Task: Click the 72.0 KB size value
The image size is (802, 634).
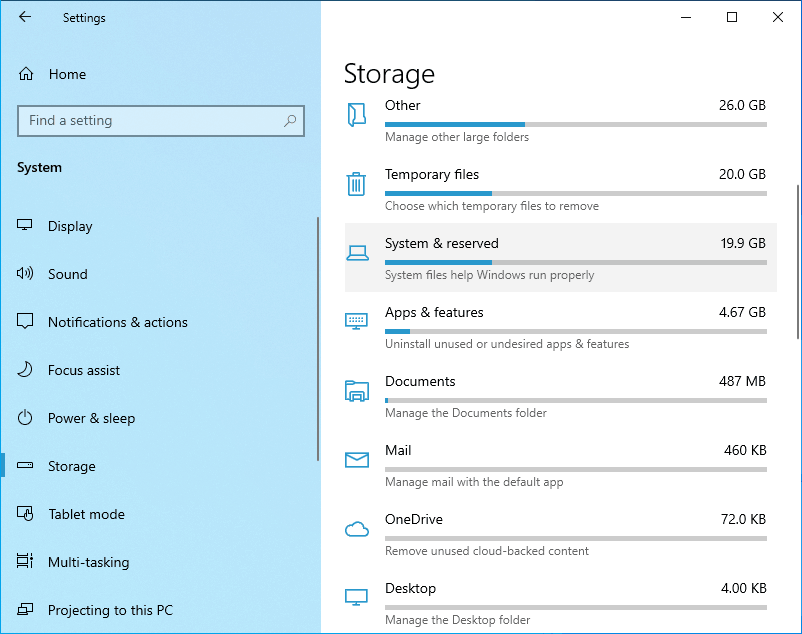Action: coord(743,519)
